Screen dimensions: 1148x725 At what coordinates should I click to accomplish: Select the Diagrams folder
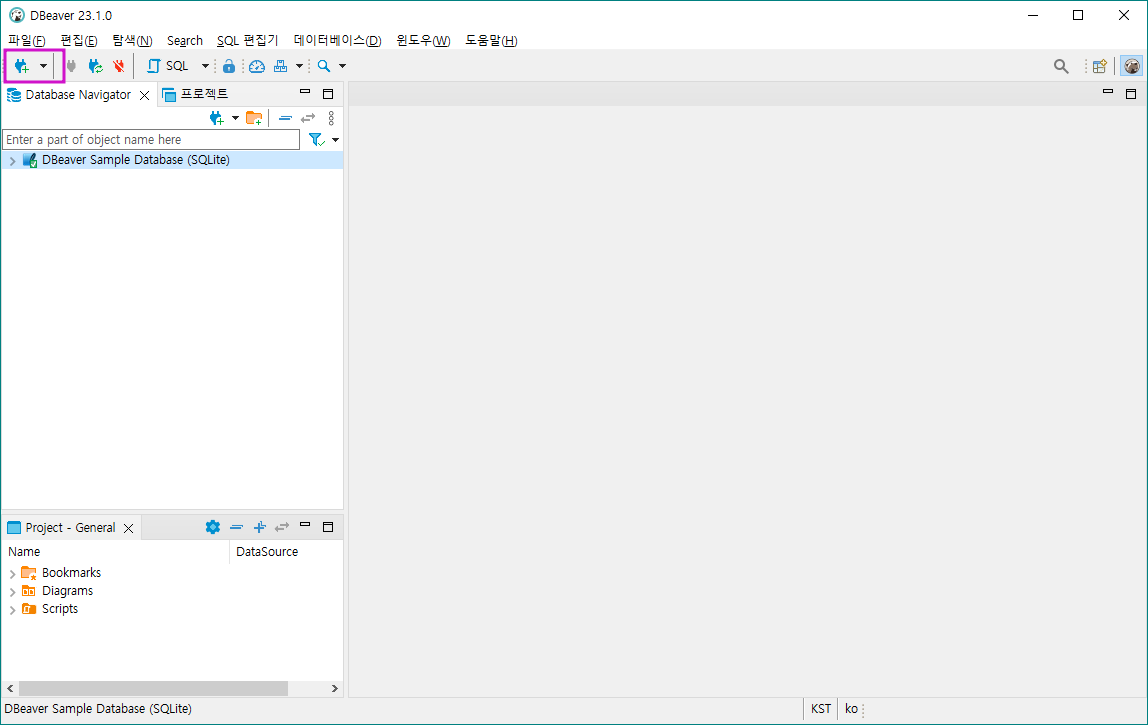click(x=67, y=591)
